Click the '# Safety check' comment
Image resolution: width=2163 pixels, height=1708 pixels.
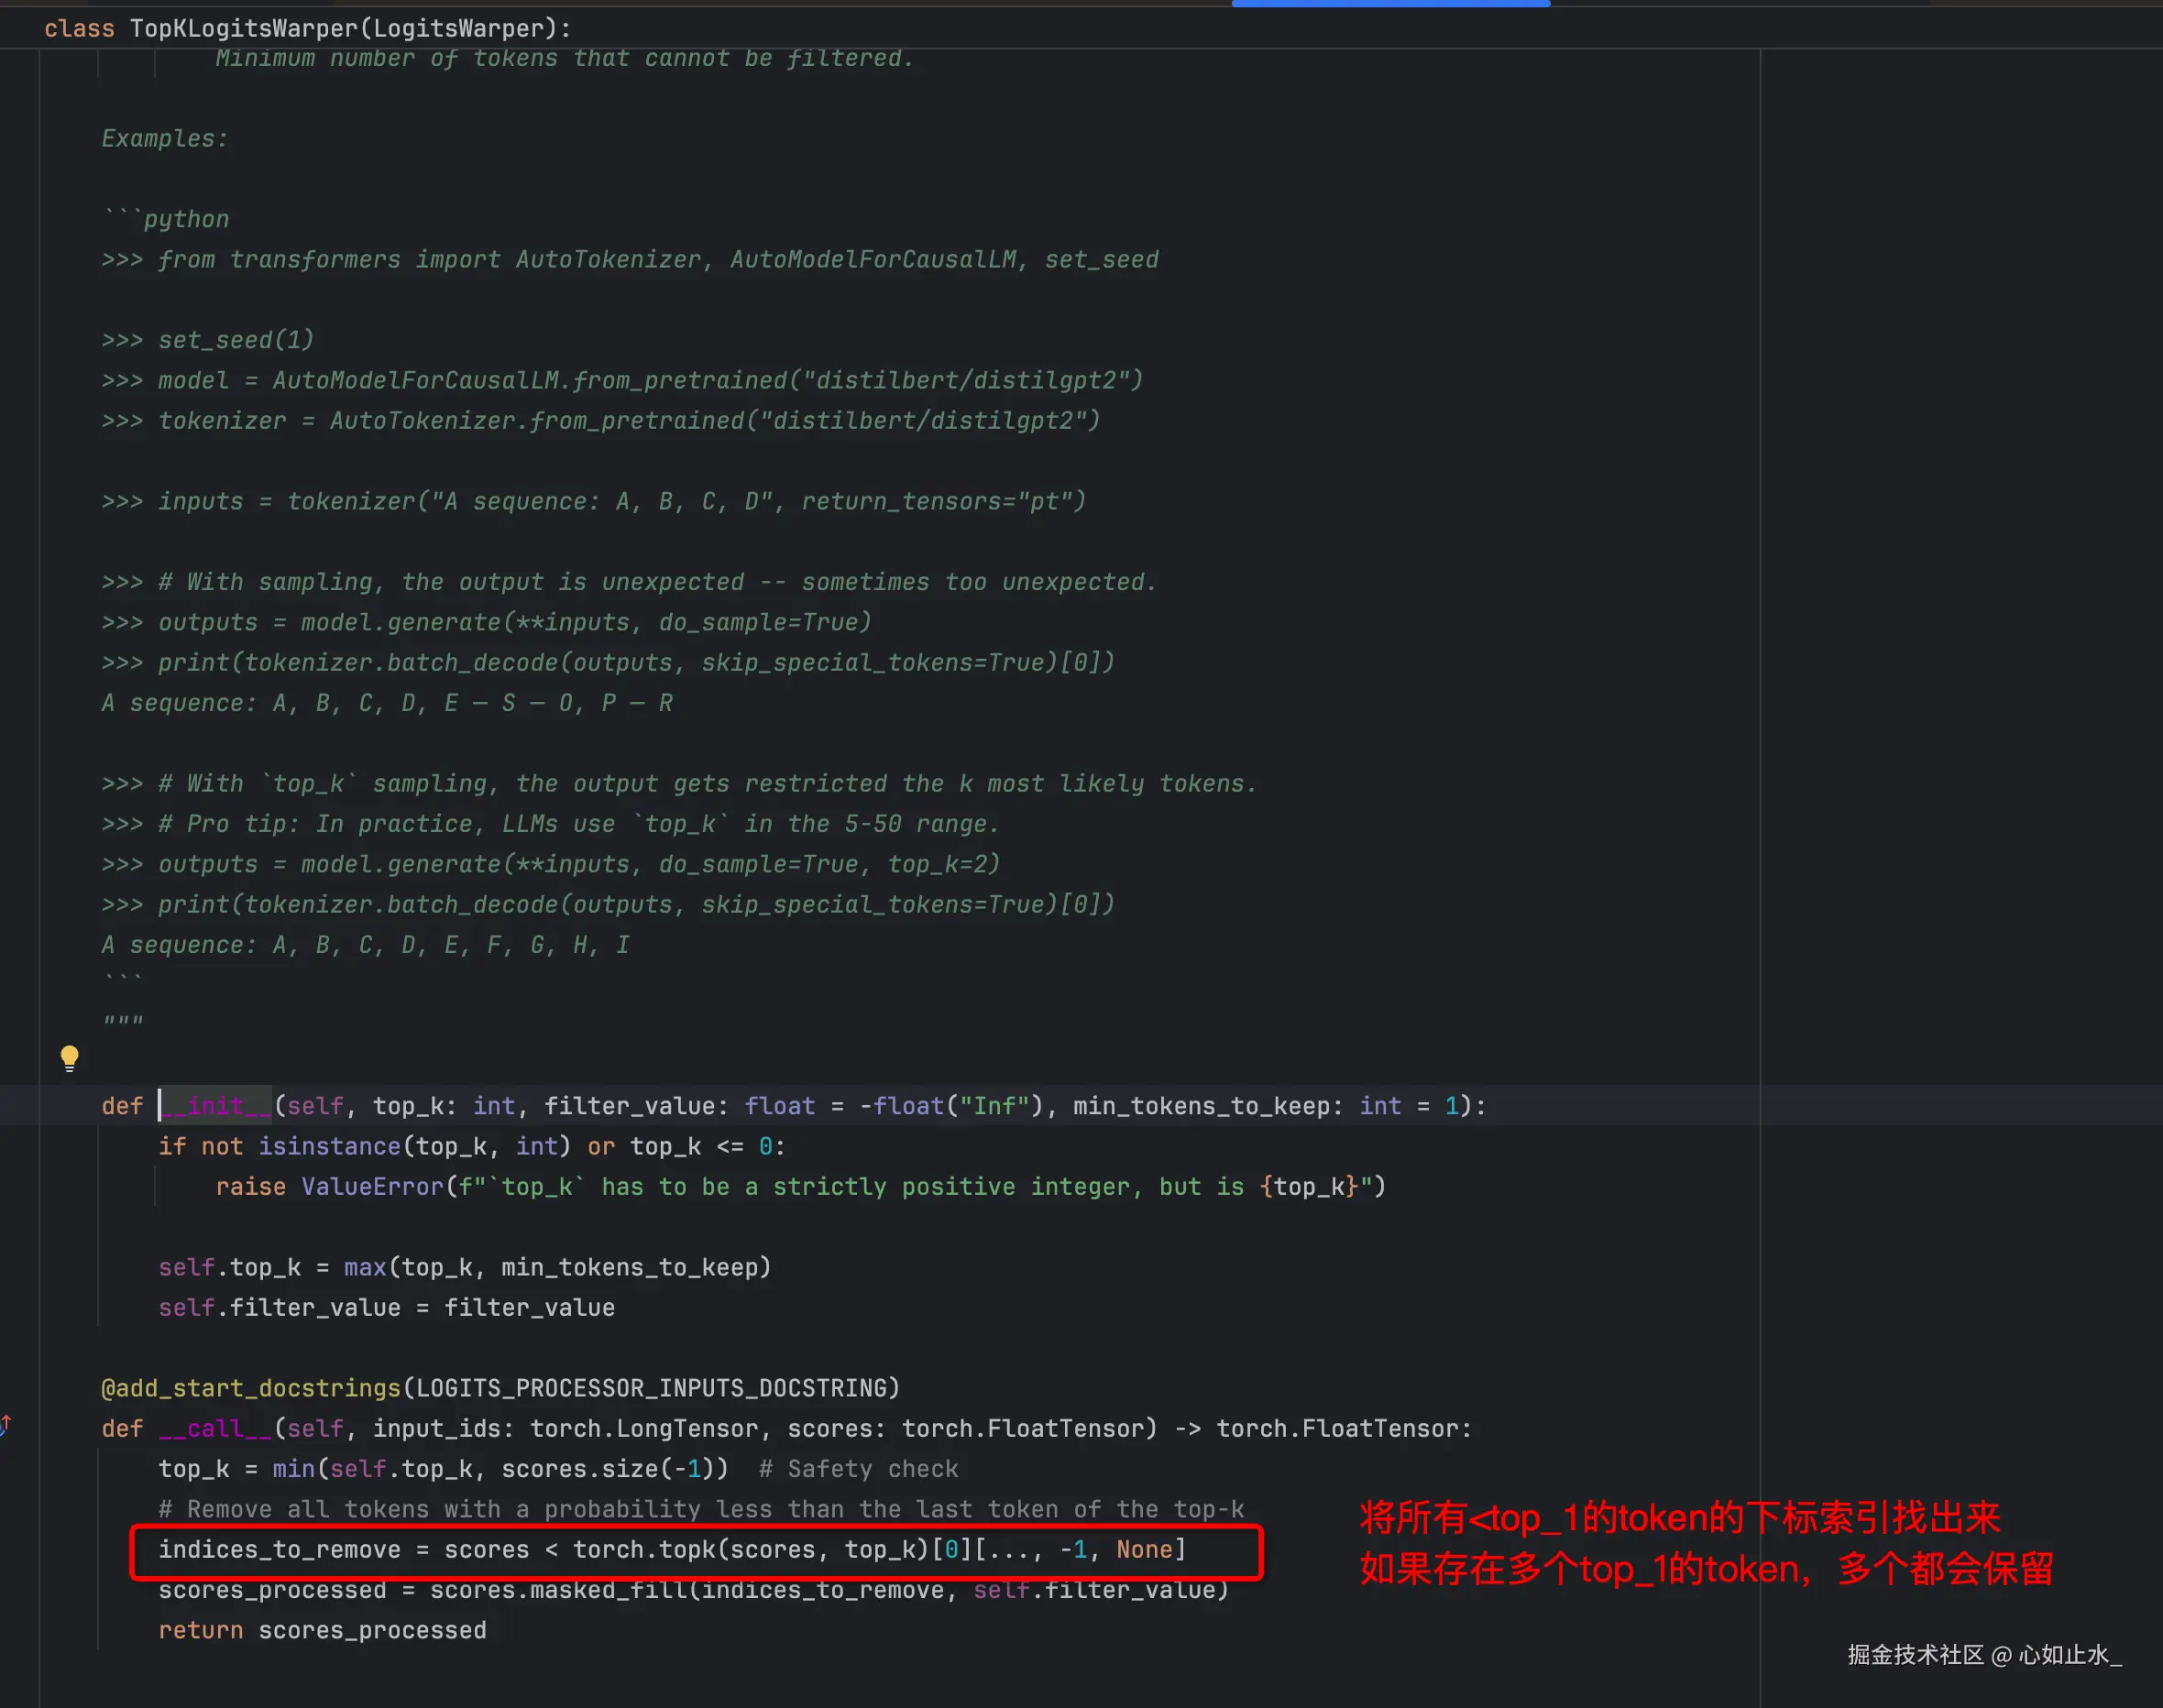click(x=858, y=1469)
